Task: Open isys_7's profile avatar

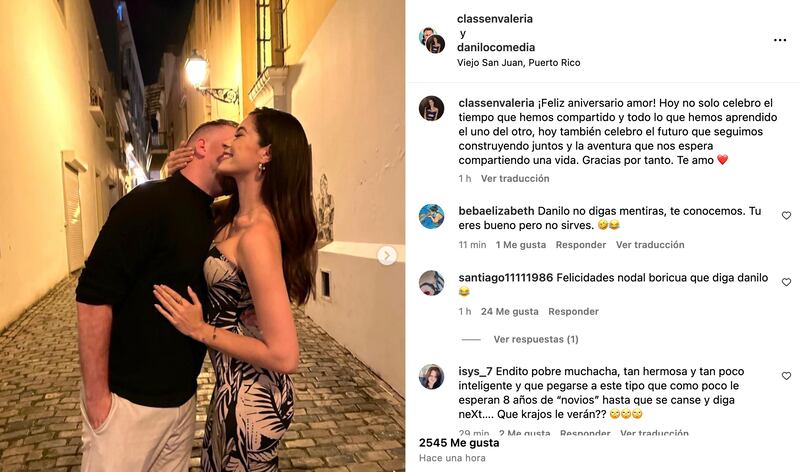Action: [432, 377]
